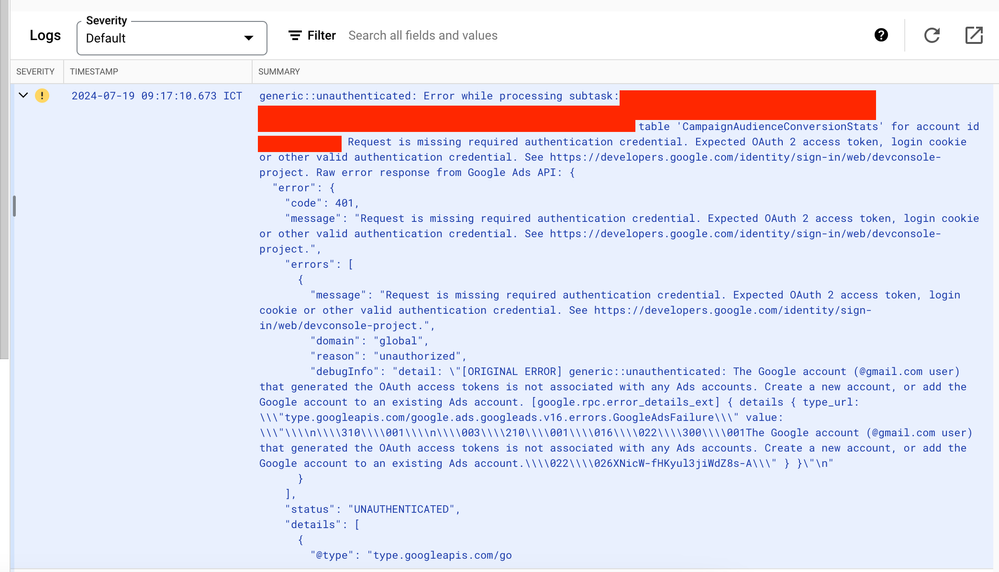
Task: Collapse the expanded log entry chevron
Action: coord(24,96)
